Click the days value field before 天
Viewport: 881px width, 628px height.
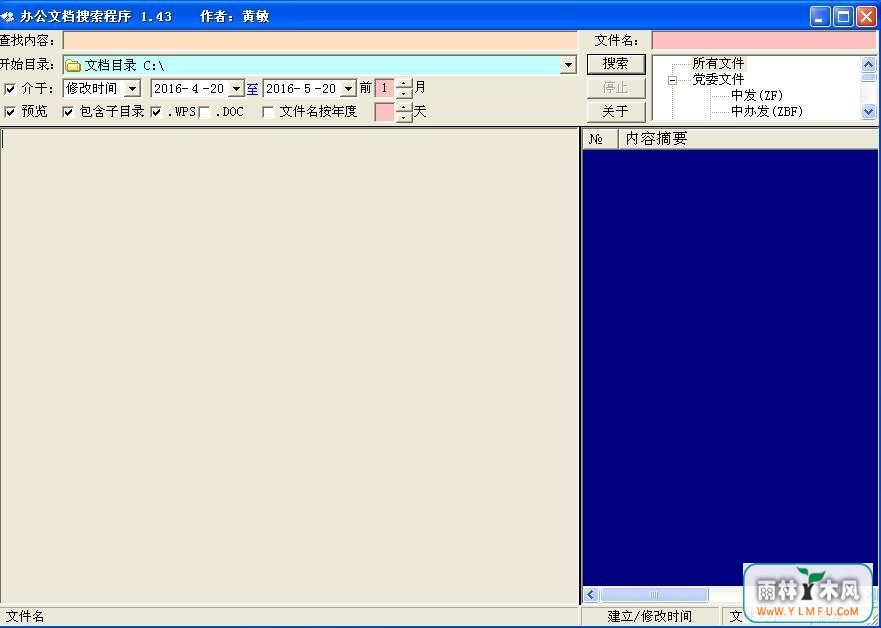(x=384, y=112)
